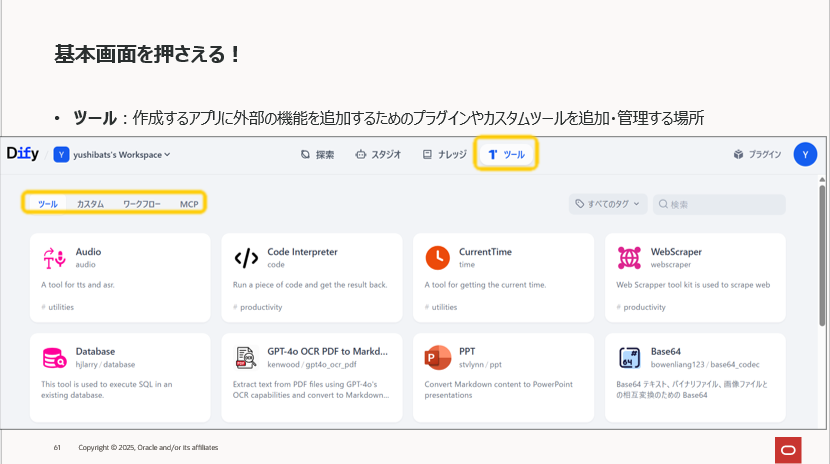
Task: Click the Code Interpreter icon
Action: tap(246, 258)
